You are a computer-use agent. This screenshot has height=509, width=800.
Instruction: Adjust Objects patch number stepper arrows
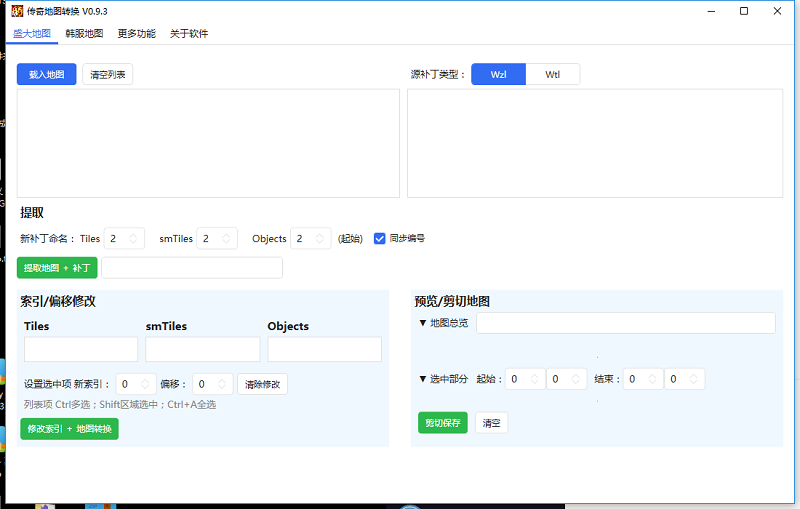coord(320,238)
